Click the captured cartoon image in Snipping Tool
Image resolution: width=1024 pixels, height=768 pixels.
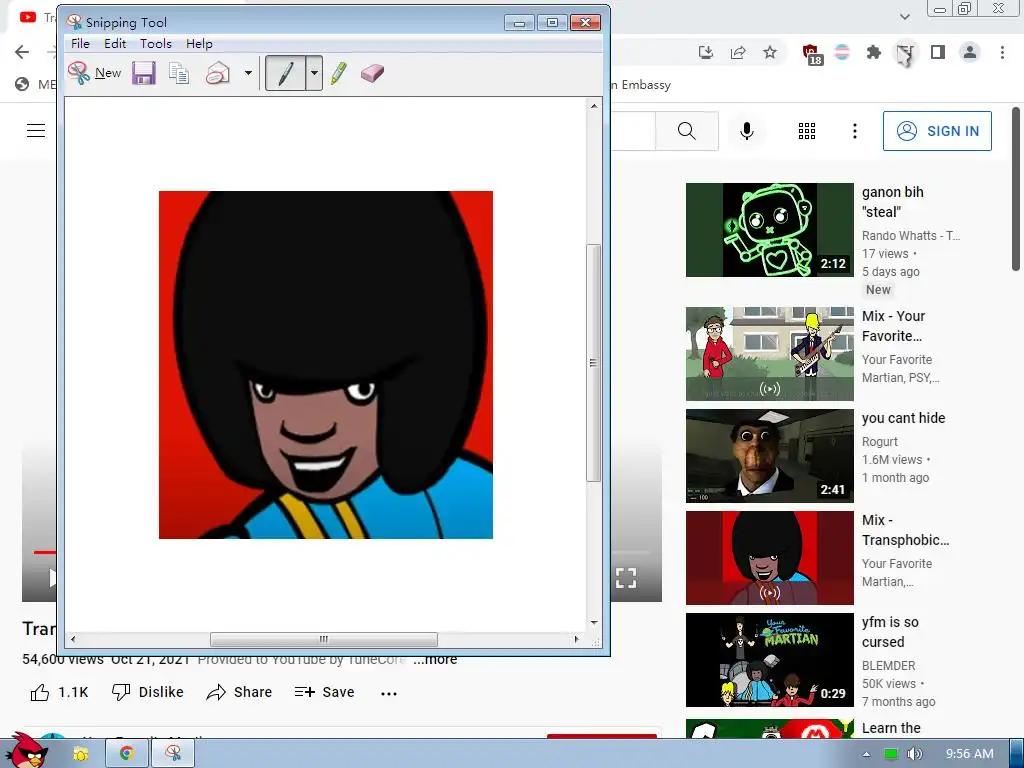coord(326,364)
